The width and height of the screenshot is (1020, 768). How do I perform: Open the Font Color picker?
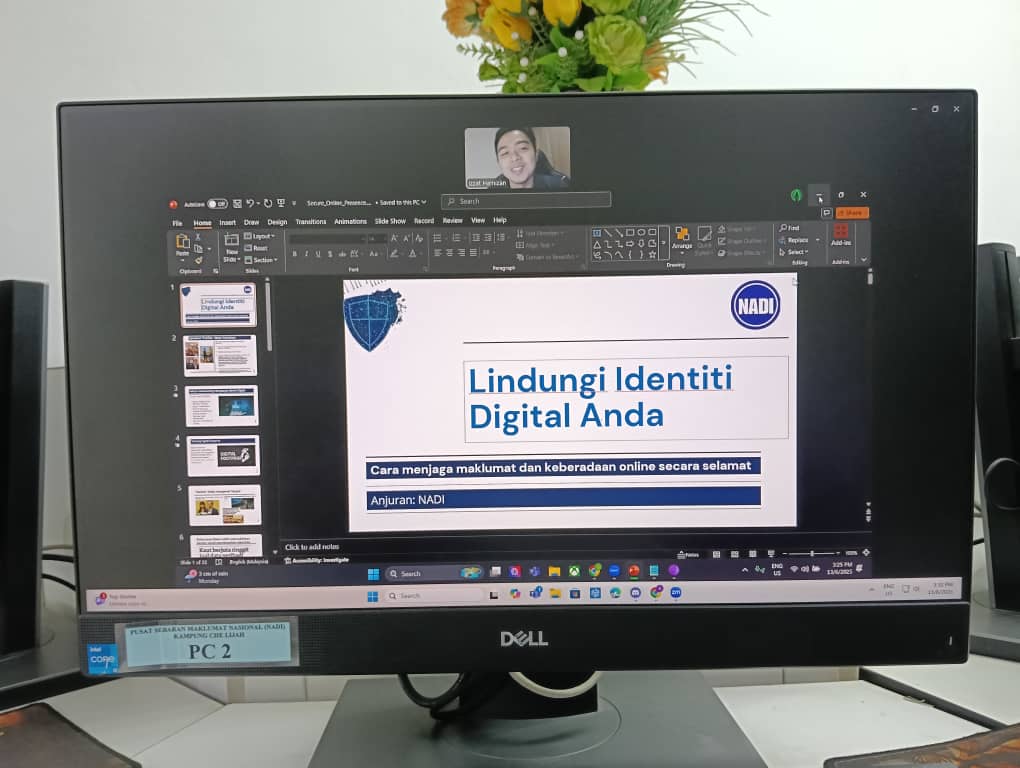pyautogui.click(x=412, y=254)
